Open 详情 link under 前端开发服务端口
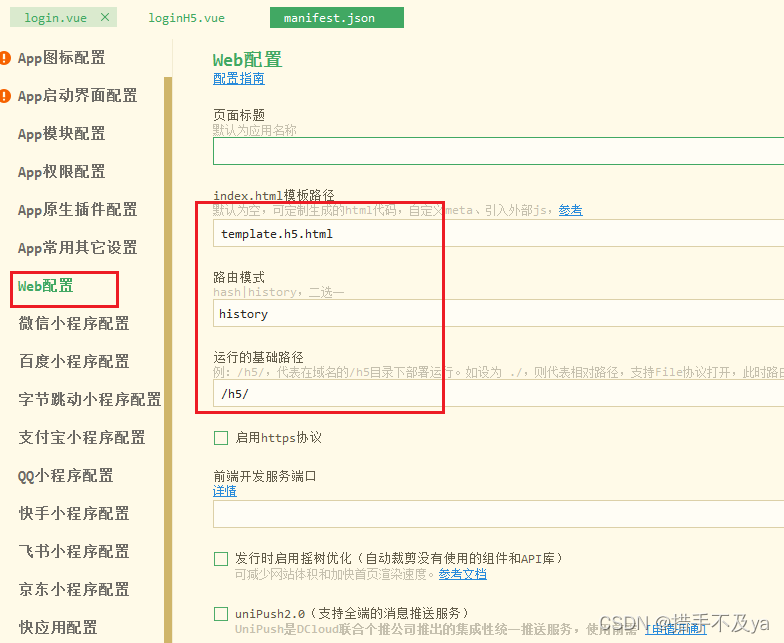 point(224,491)
